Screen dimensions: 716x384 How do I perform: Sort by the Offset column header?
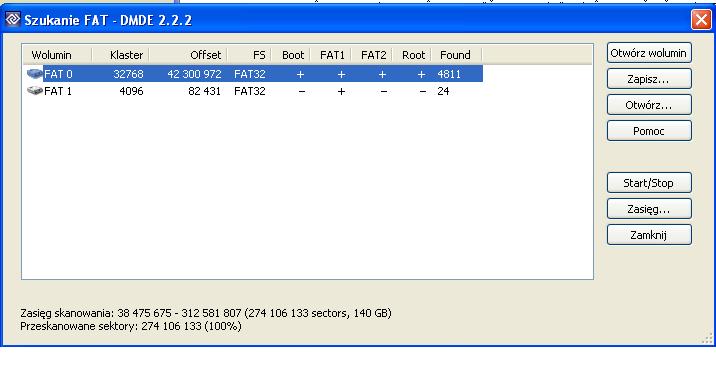point(188,55)
